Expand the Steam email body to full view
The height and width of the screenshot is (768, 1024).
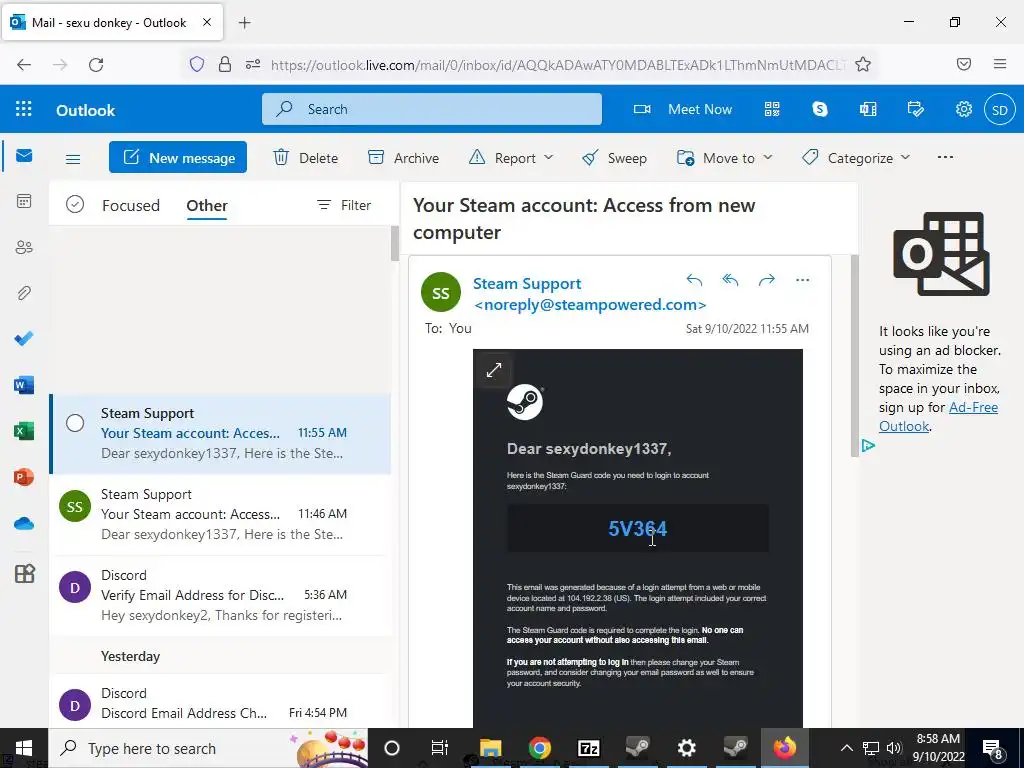coord(494,370)
